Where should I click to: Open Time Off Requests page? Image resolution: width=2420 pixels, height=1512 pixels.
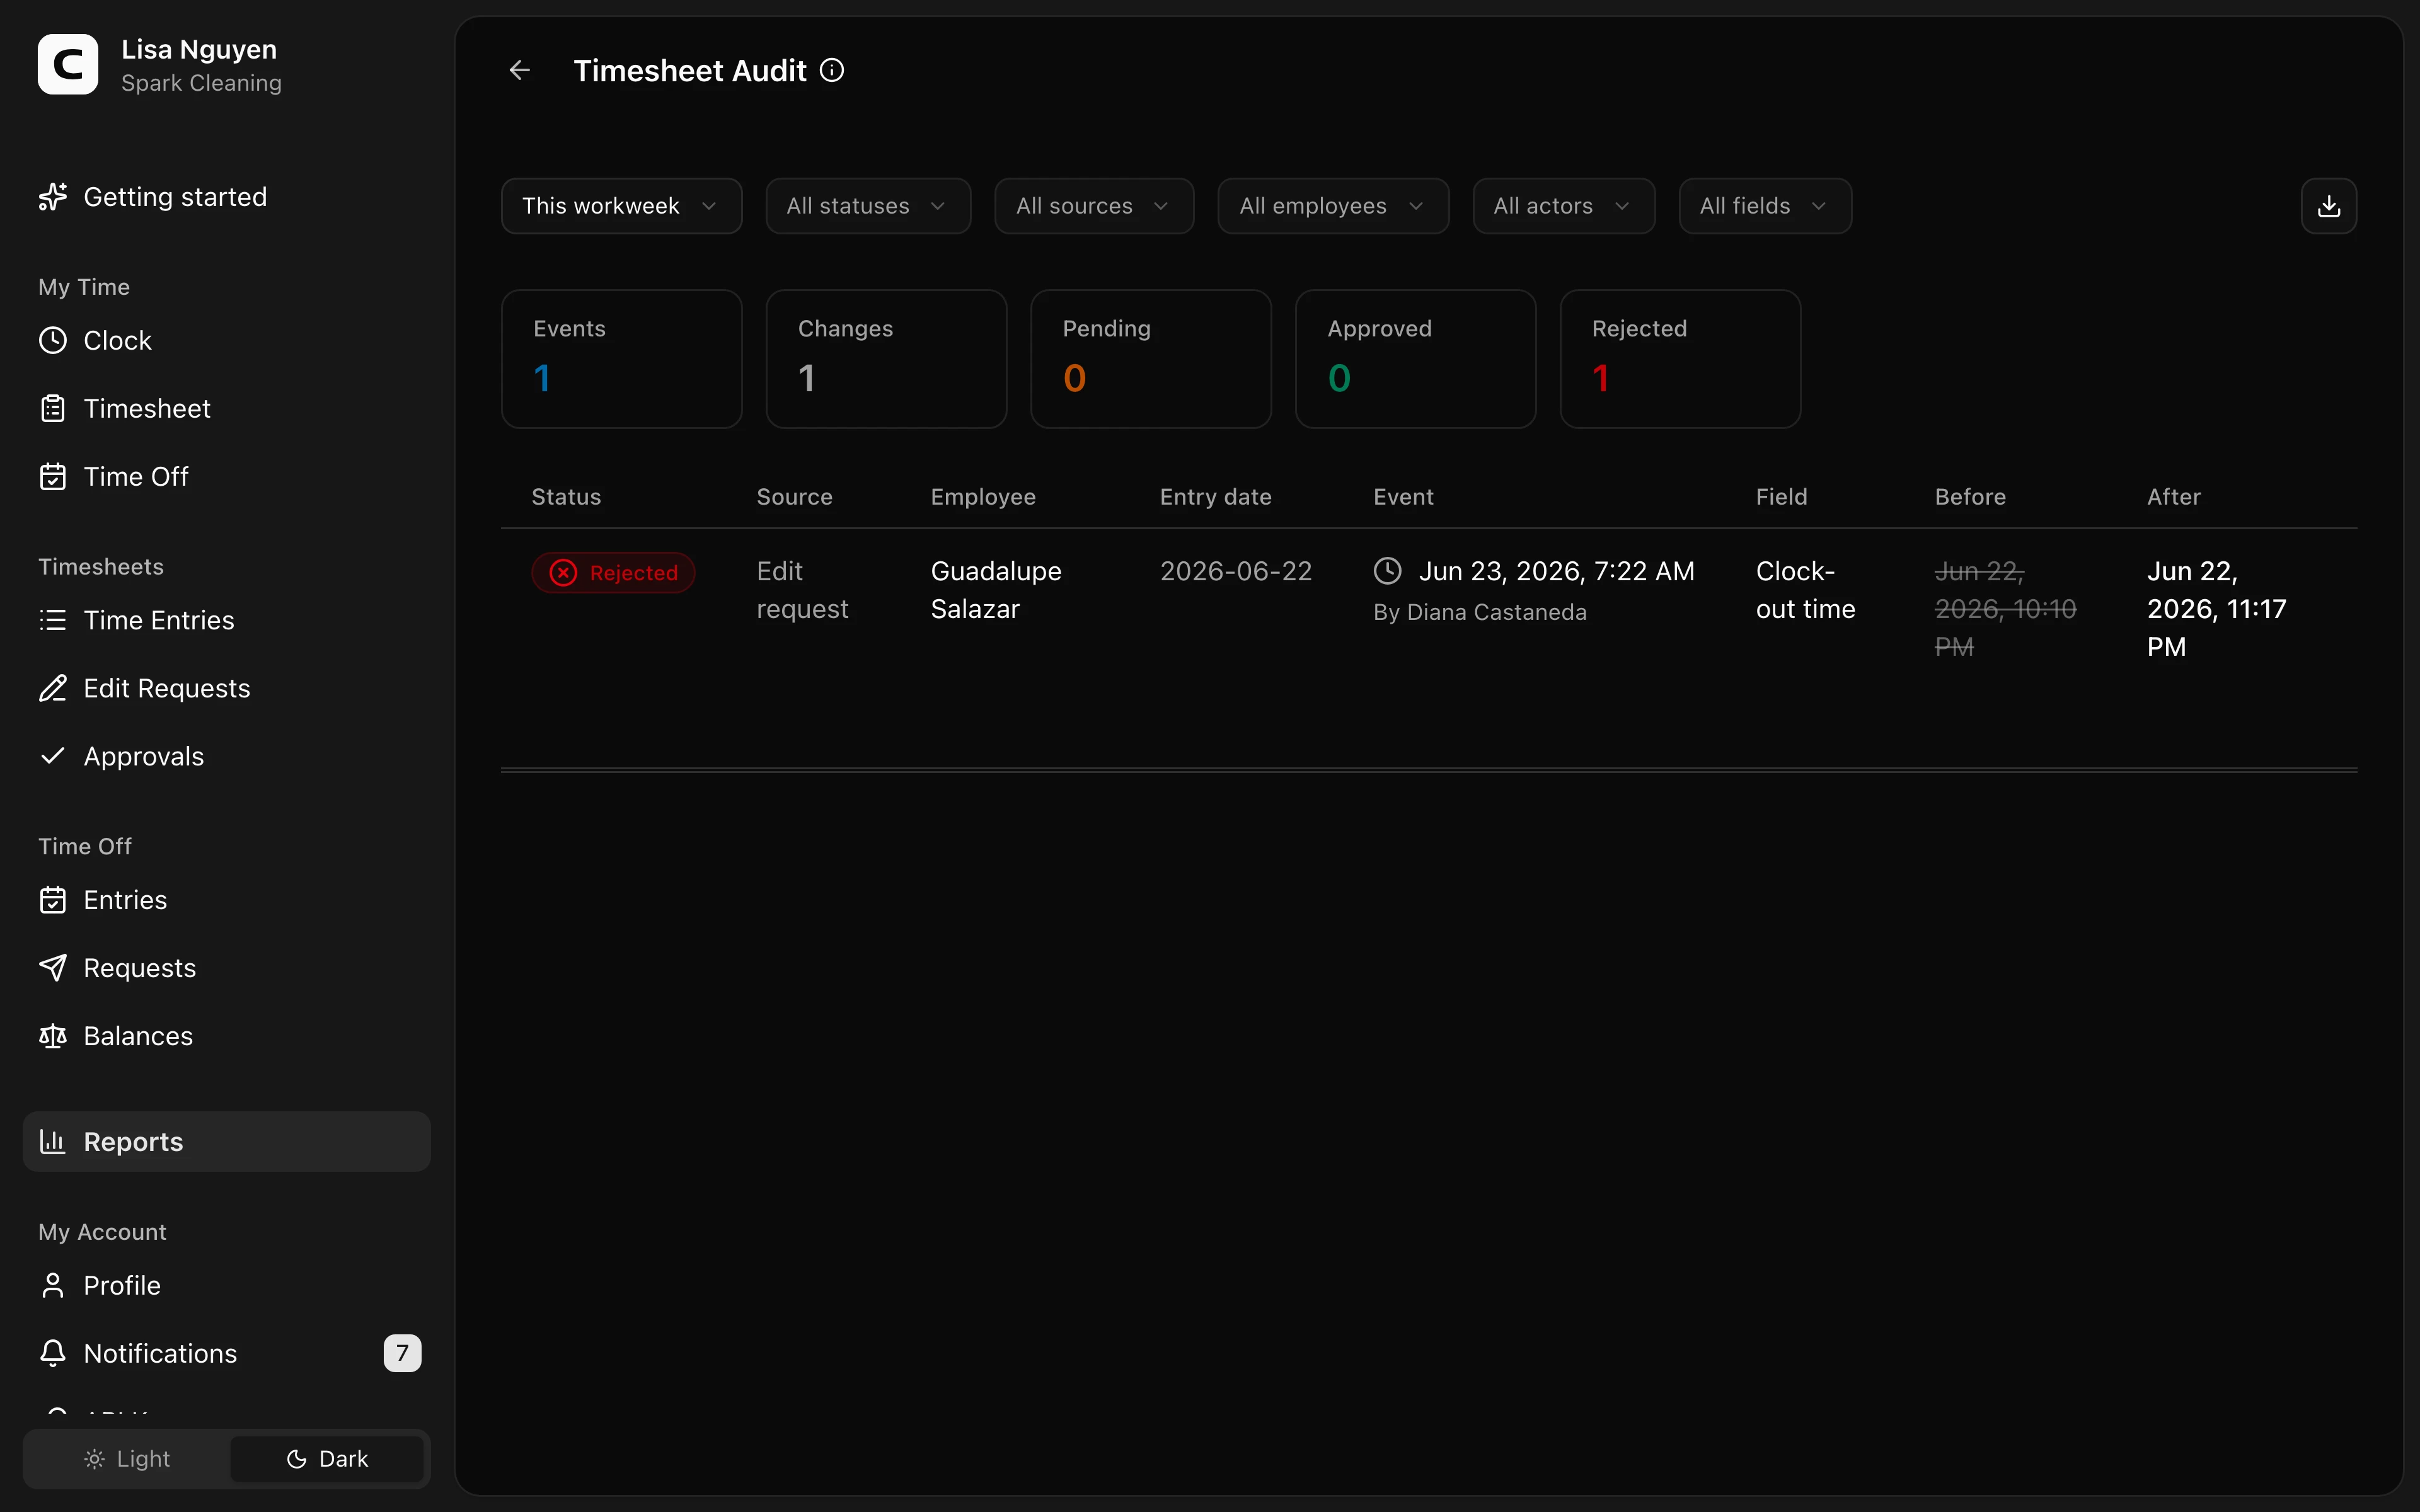(226, 968)
